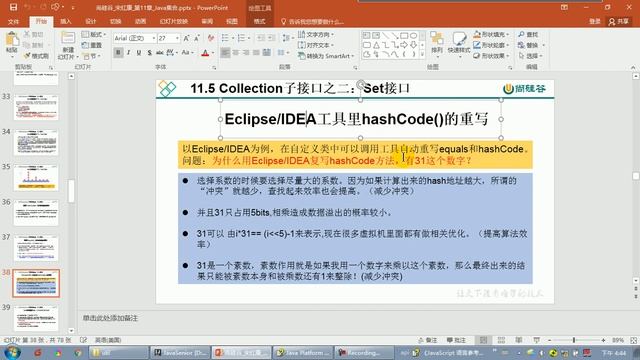Viewport: 640px width, 360px height.
Task: Apply strikethrough abc icon
Action: 160,52
